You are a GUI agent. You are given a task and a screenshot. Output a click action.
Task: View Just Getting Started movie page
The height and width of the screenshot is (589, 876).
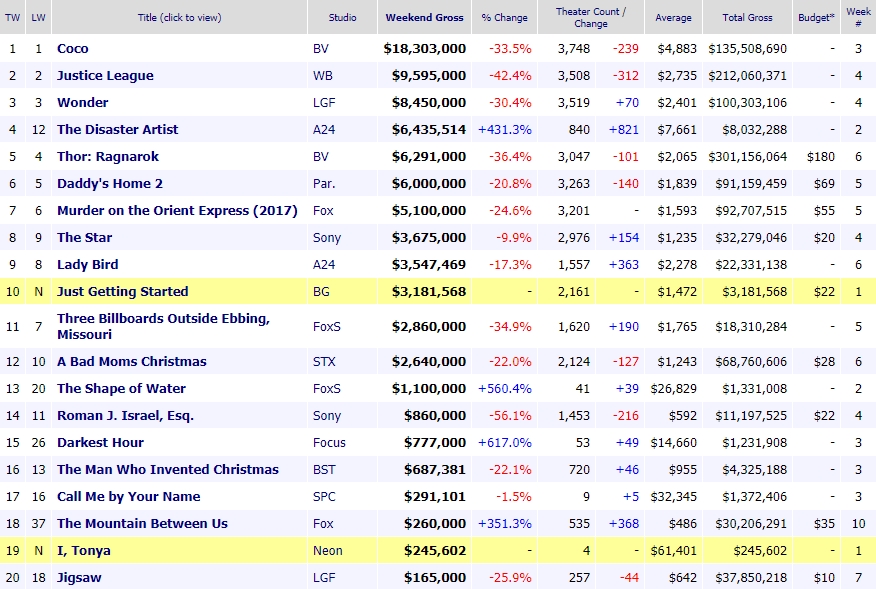click(122, 292)
